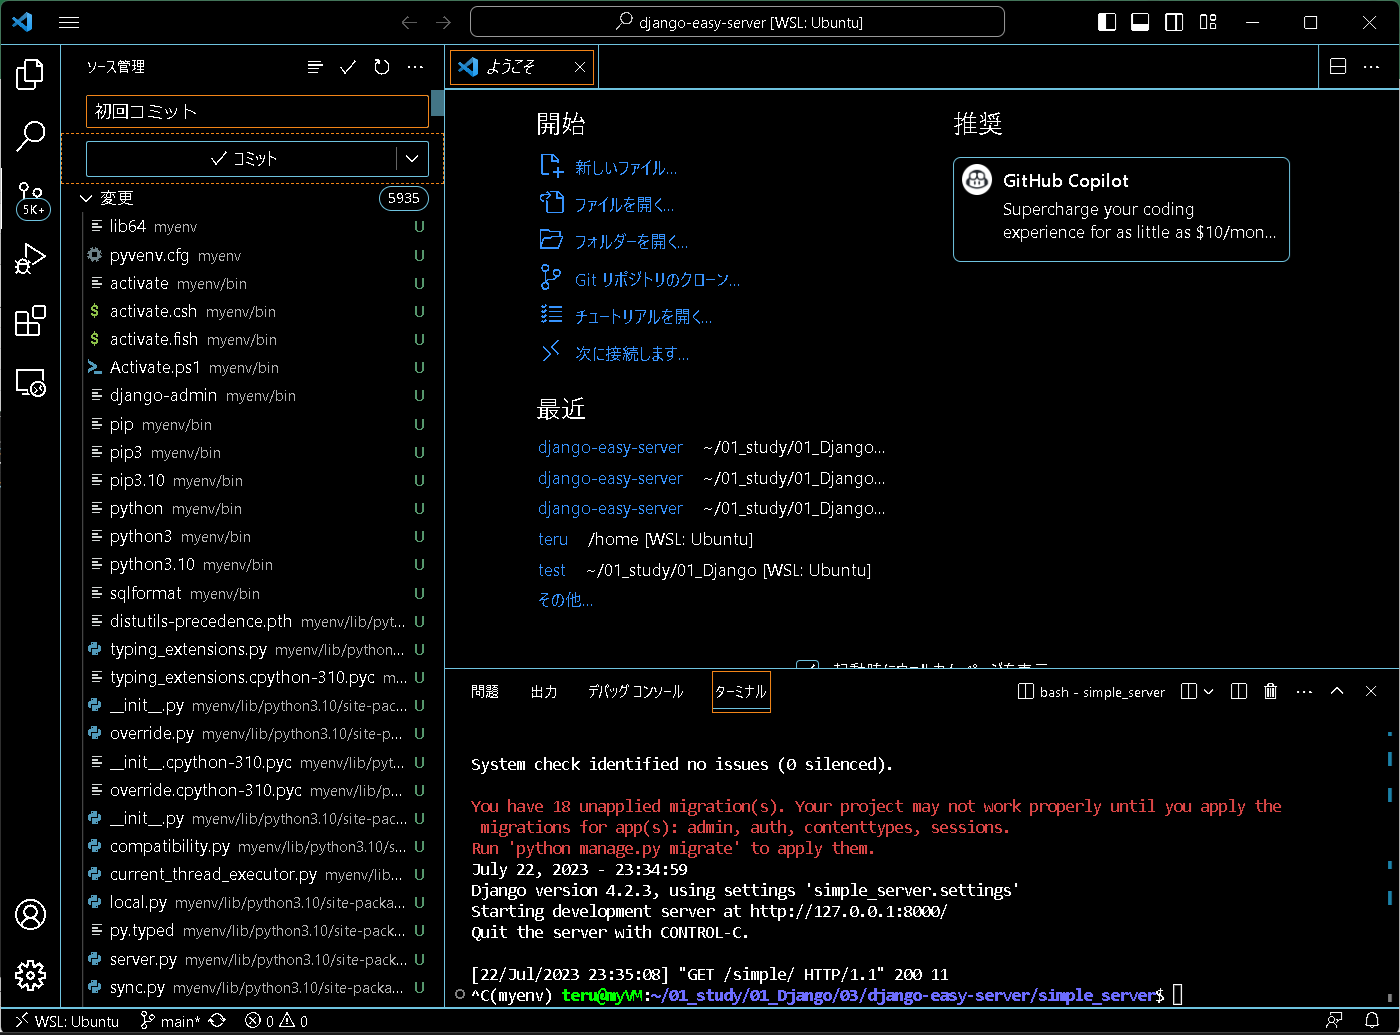
Task: Click the bash - simple_server terminal label
Action: point(1092,691)
